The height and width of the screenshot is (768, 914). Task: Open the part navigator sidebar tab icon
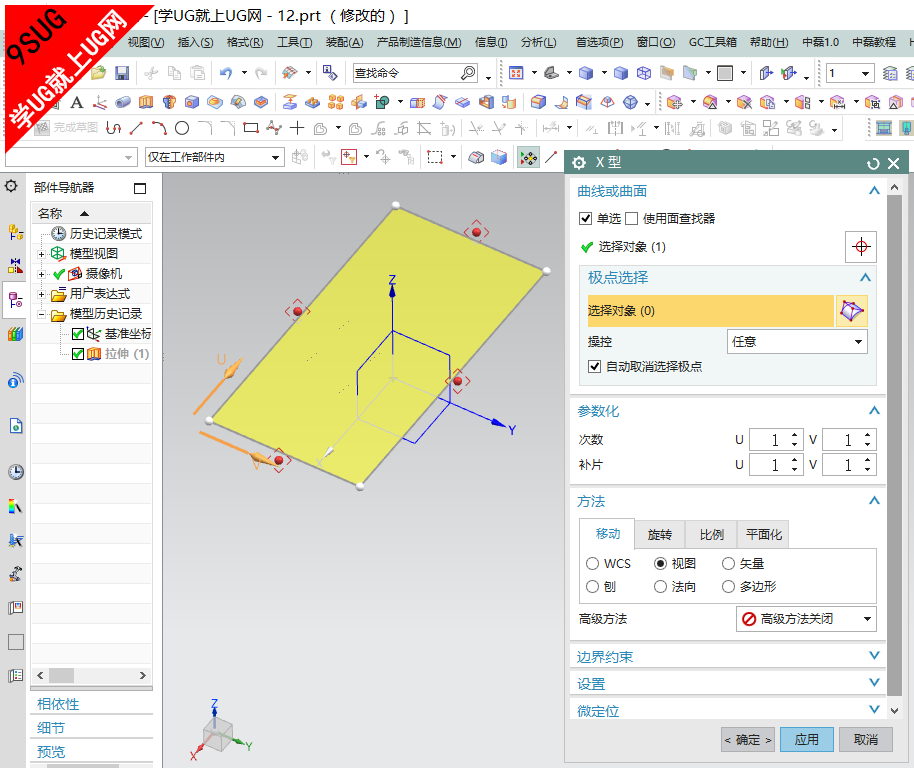pos(15,300)
